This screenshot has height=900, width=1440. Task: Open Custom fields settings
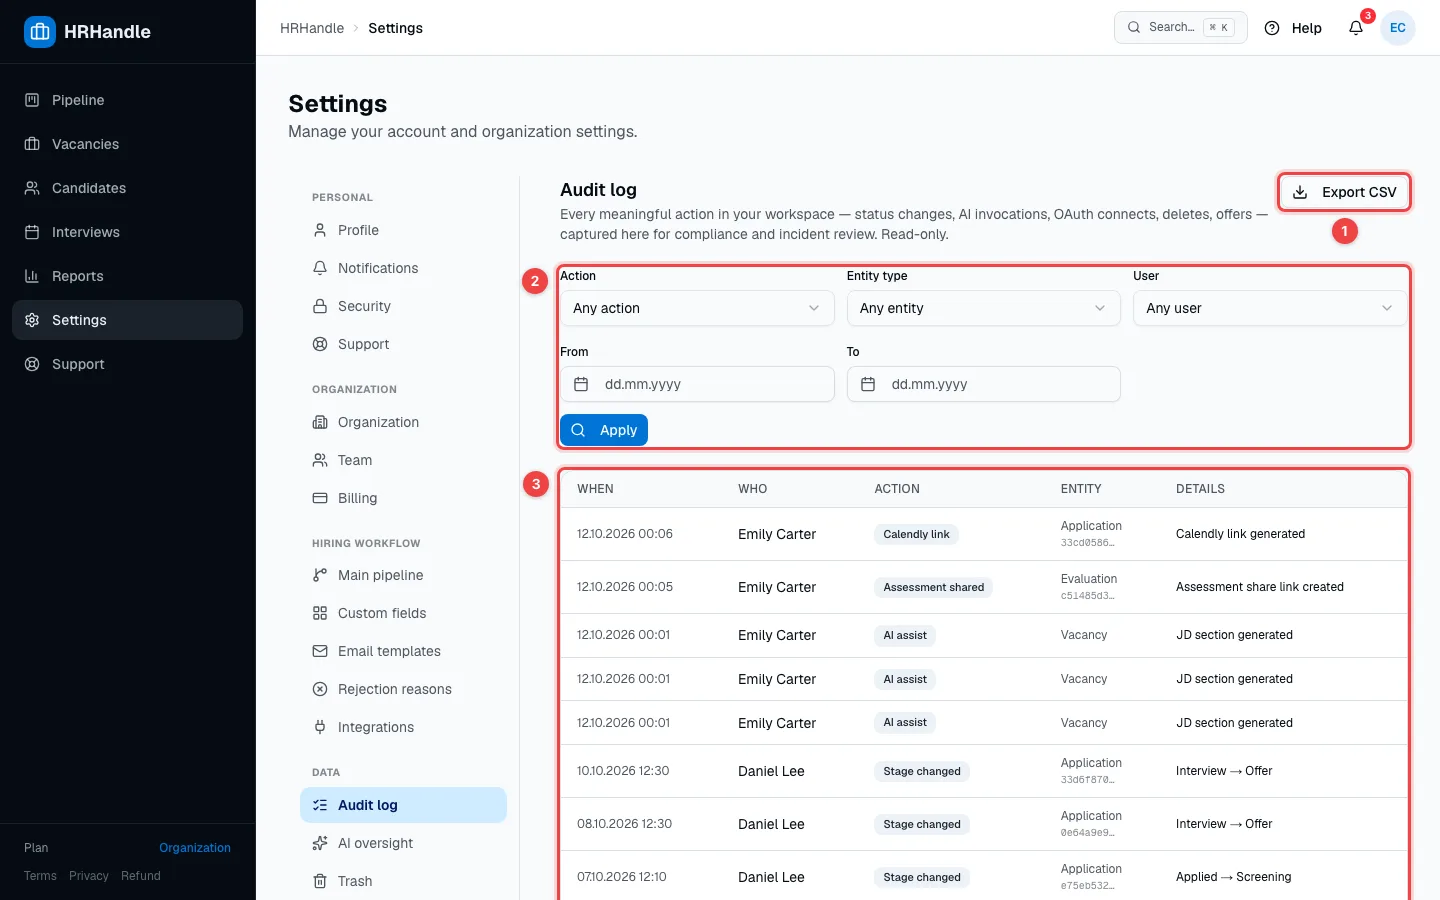(403, 613)
